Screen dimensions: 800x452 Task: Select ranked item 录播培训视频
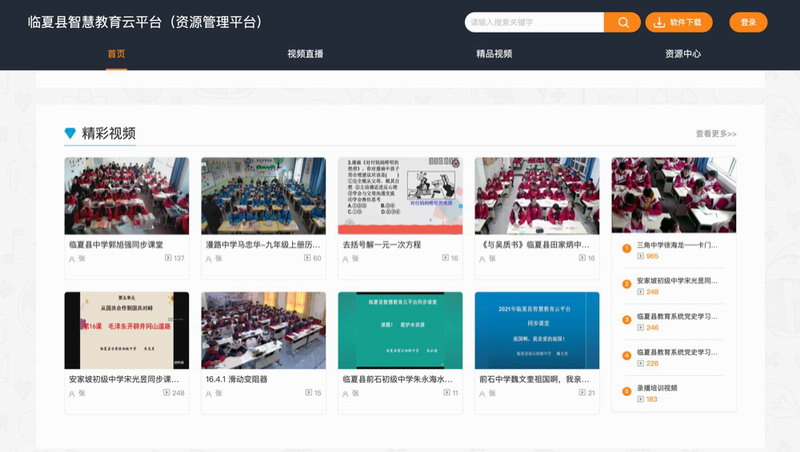click(x=657, y=387)
